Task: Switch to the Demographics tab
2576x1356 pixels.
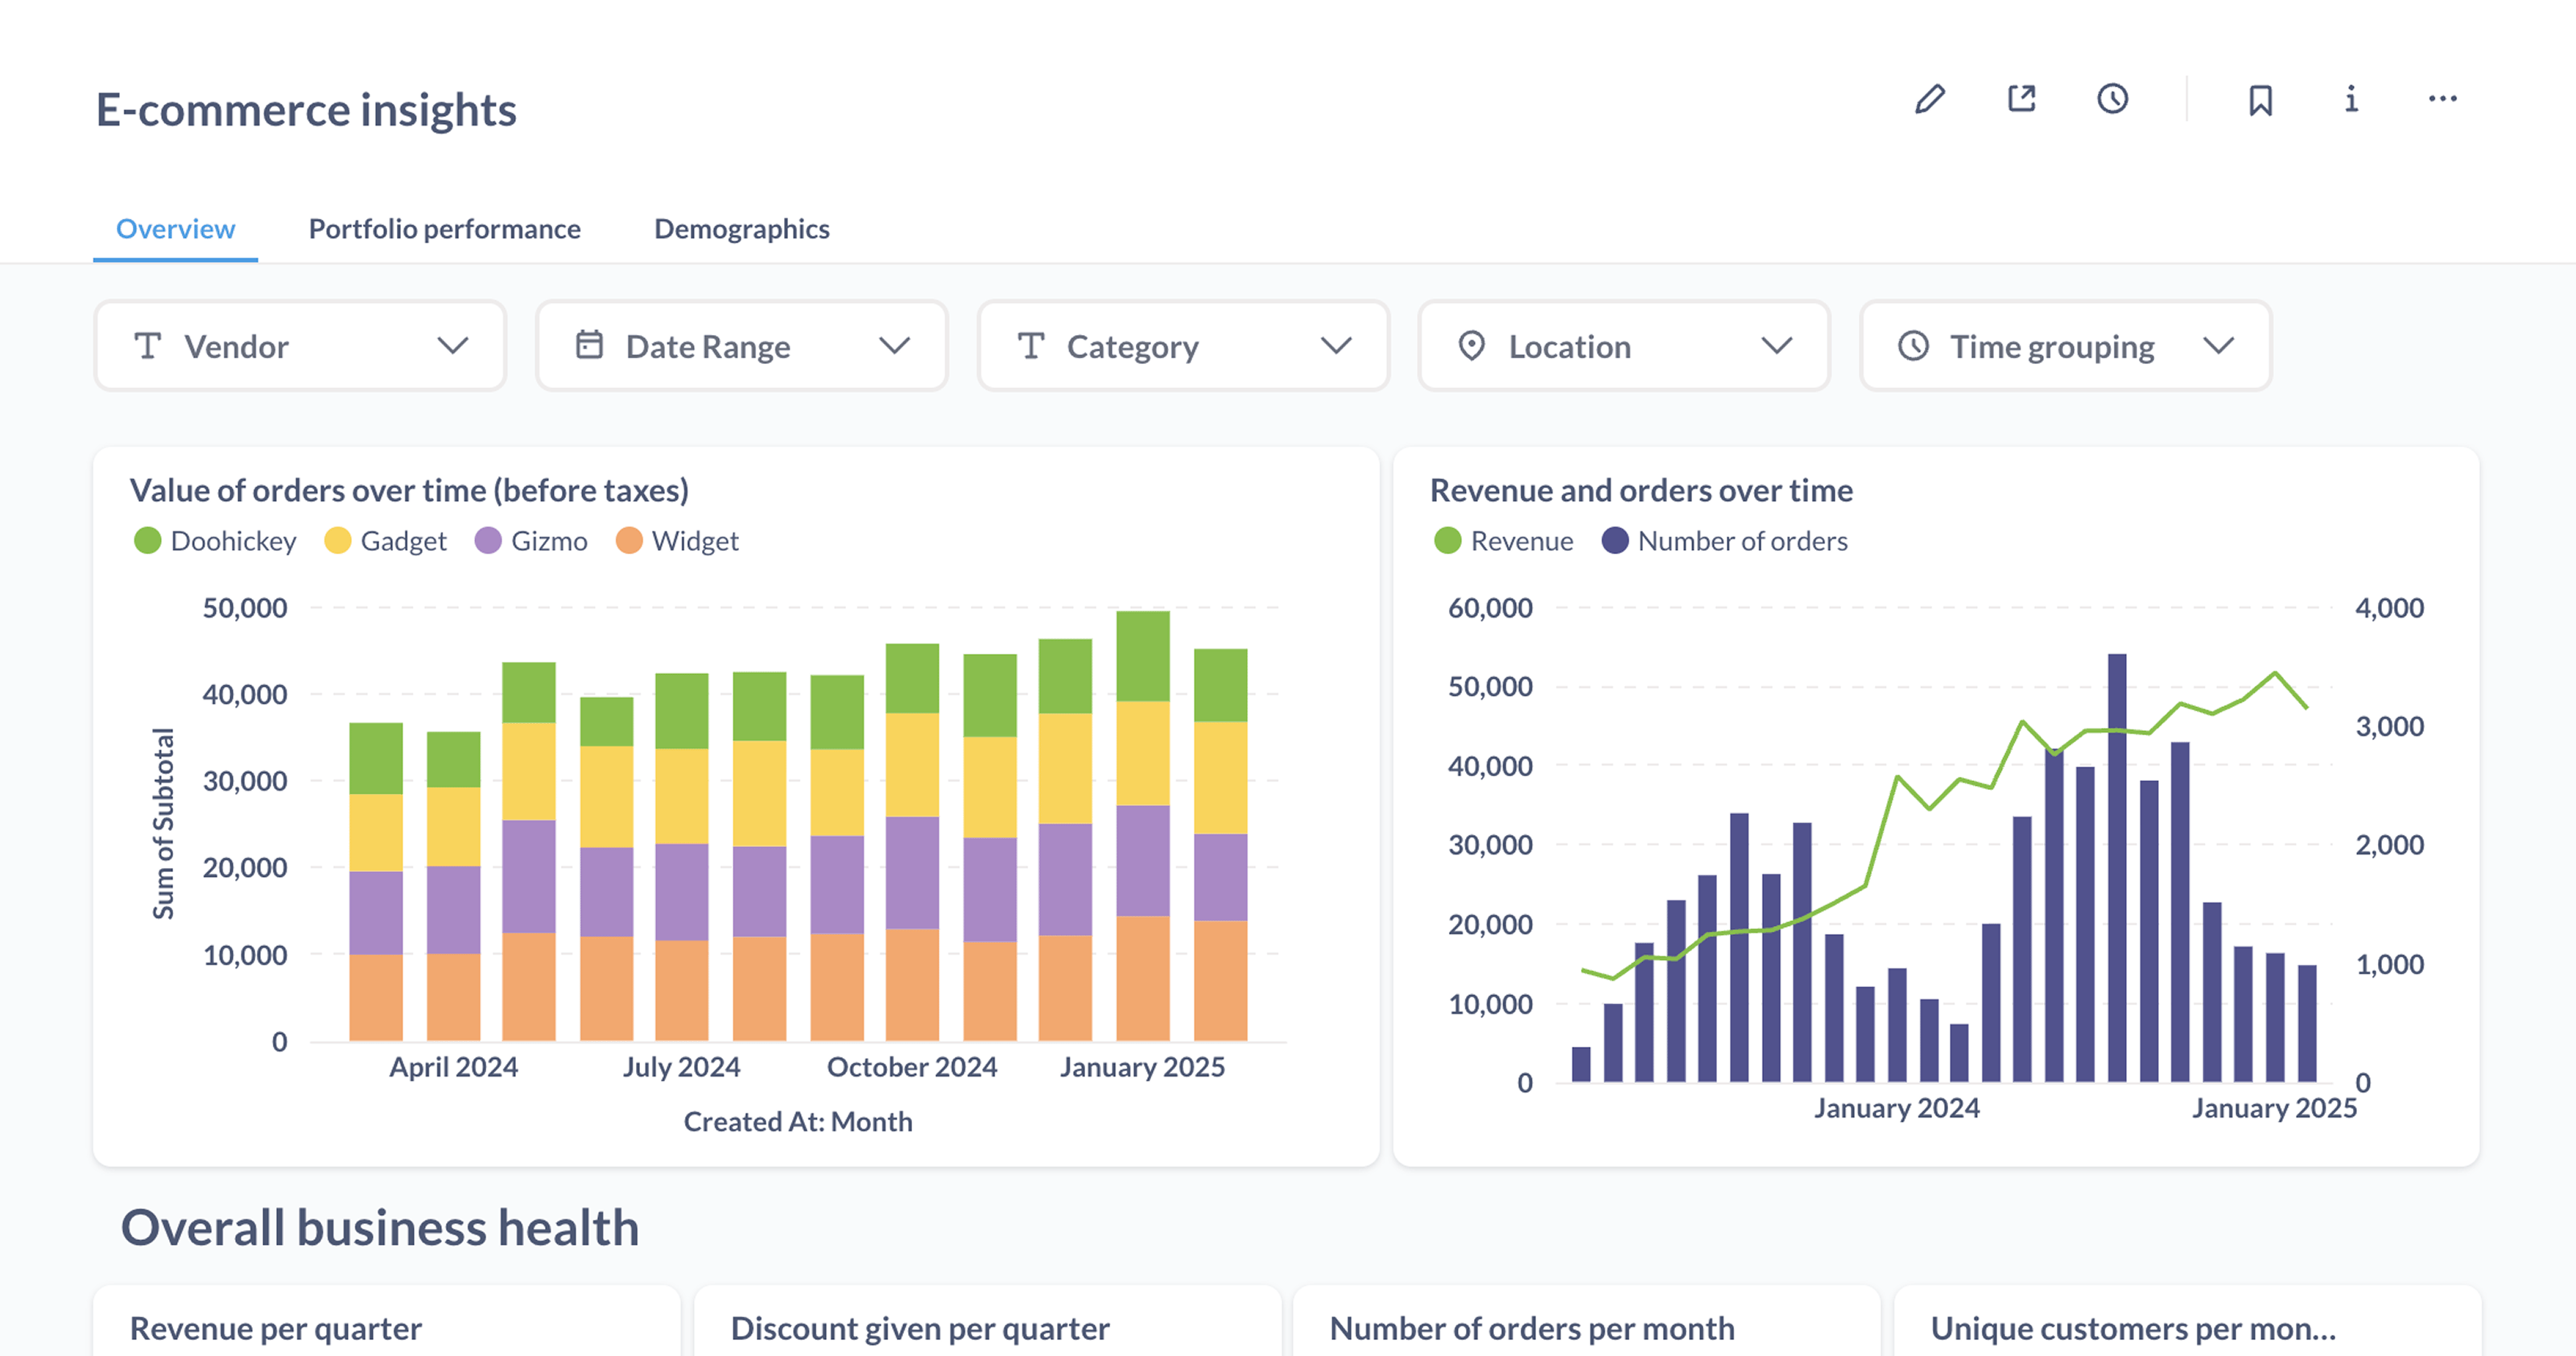Action: tap(742, 229)
